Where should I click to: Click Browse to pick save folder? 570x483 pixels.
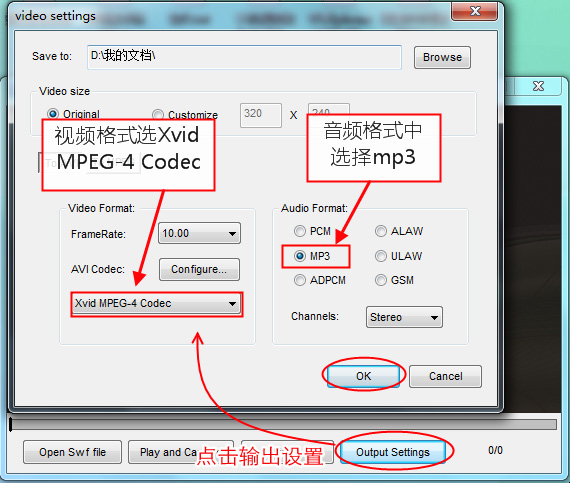[x=442, y=57]
